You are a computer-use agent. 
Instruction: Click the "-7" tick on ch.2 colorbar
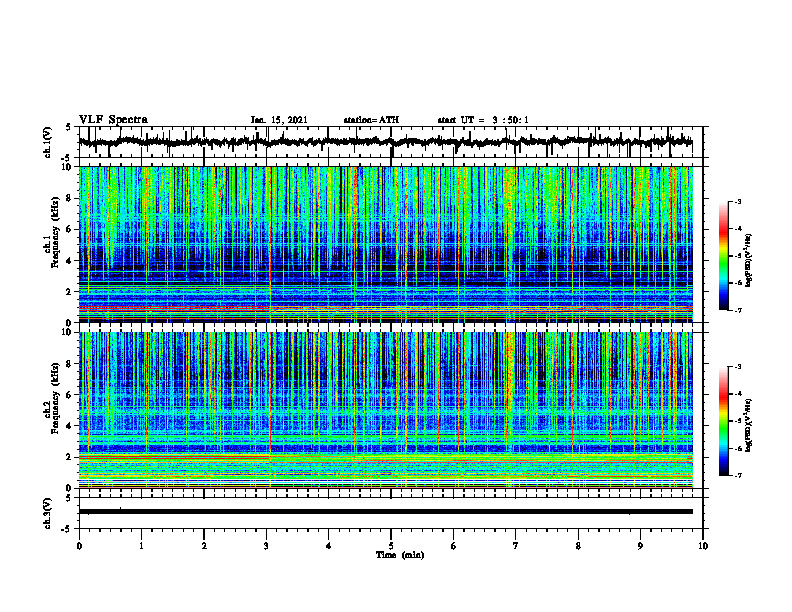point(737,475)
